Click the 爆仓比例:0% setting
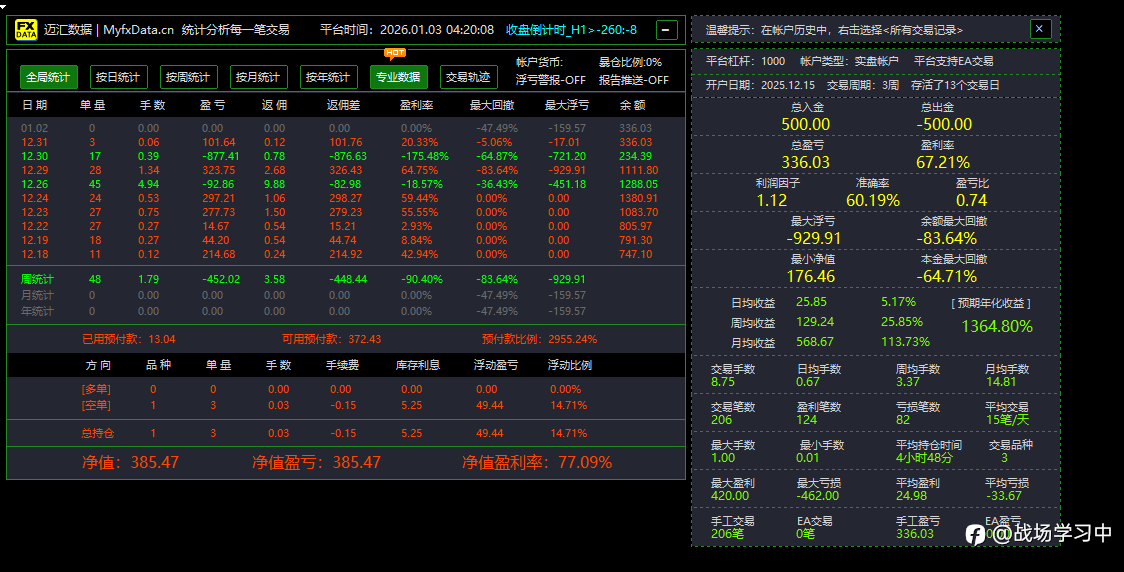The image size is (1124, 572). click(631, 62)
